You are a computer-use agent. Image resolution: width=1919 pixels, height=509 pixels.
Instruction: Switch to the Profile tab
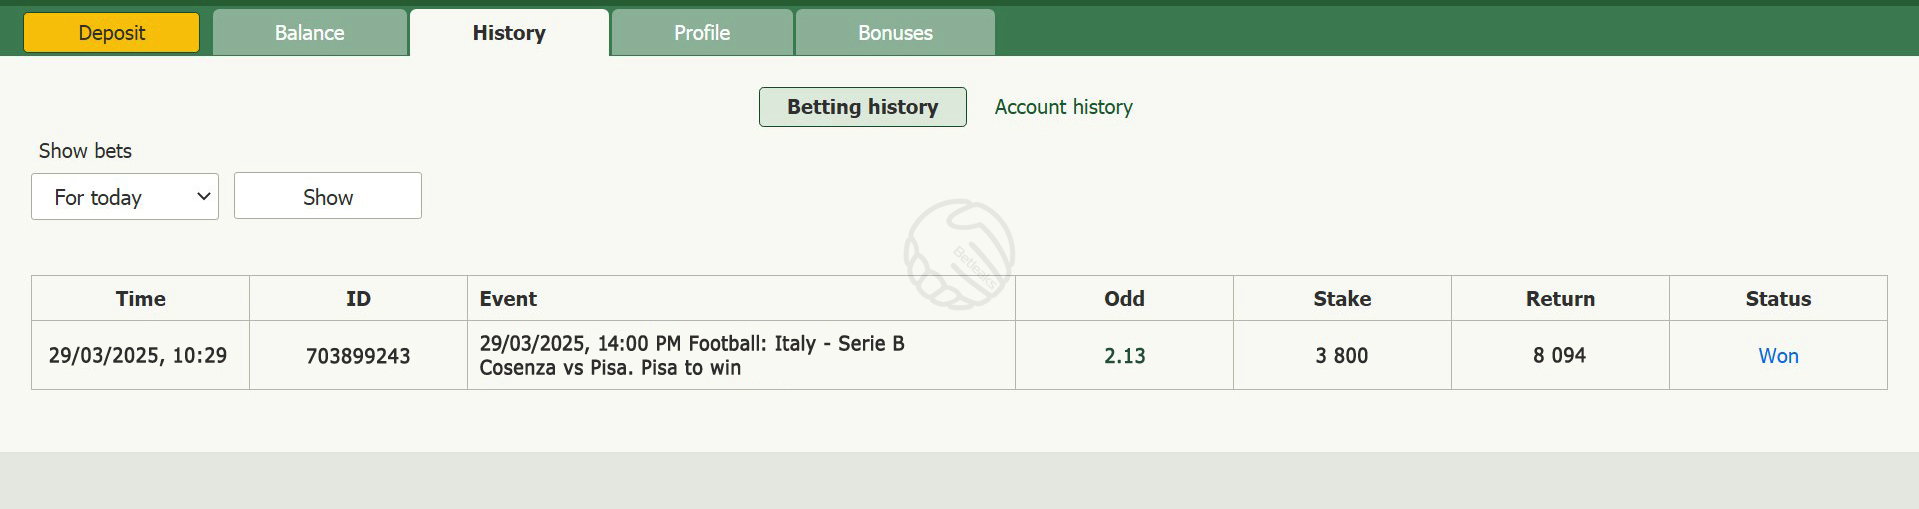tap(702, 33)
